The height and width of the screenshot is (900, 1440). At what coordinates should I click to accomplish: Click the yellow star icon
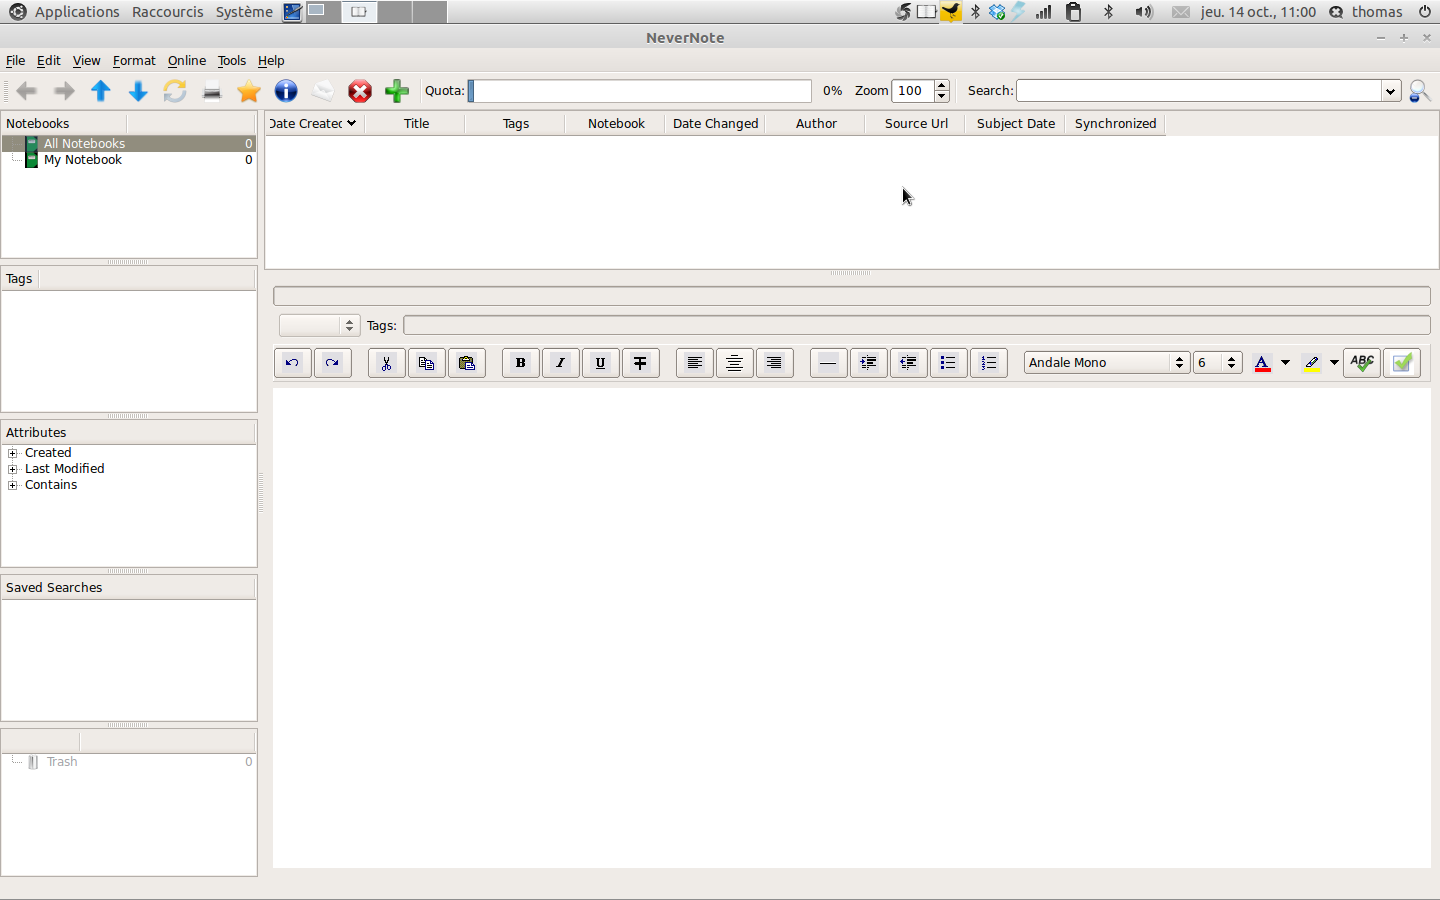click(249, 91)
